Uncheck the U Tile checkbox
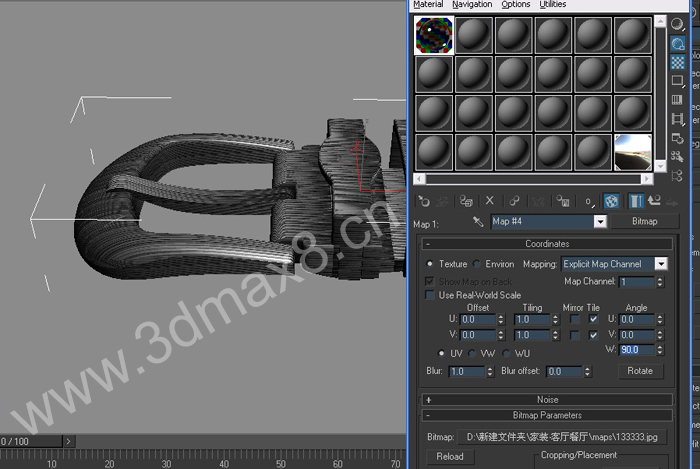This screenshot has height=469, width=700. (x=593, y=319)
